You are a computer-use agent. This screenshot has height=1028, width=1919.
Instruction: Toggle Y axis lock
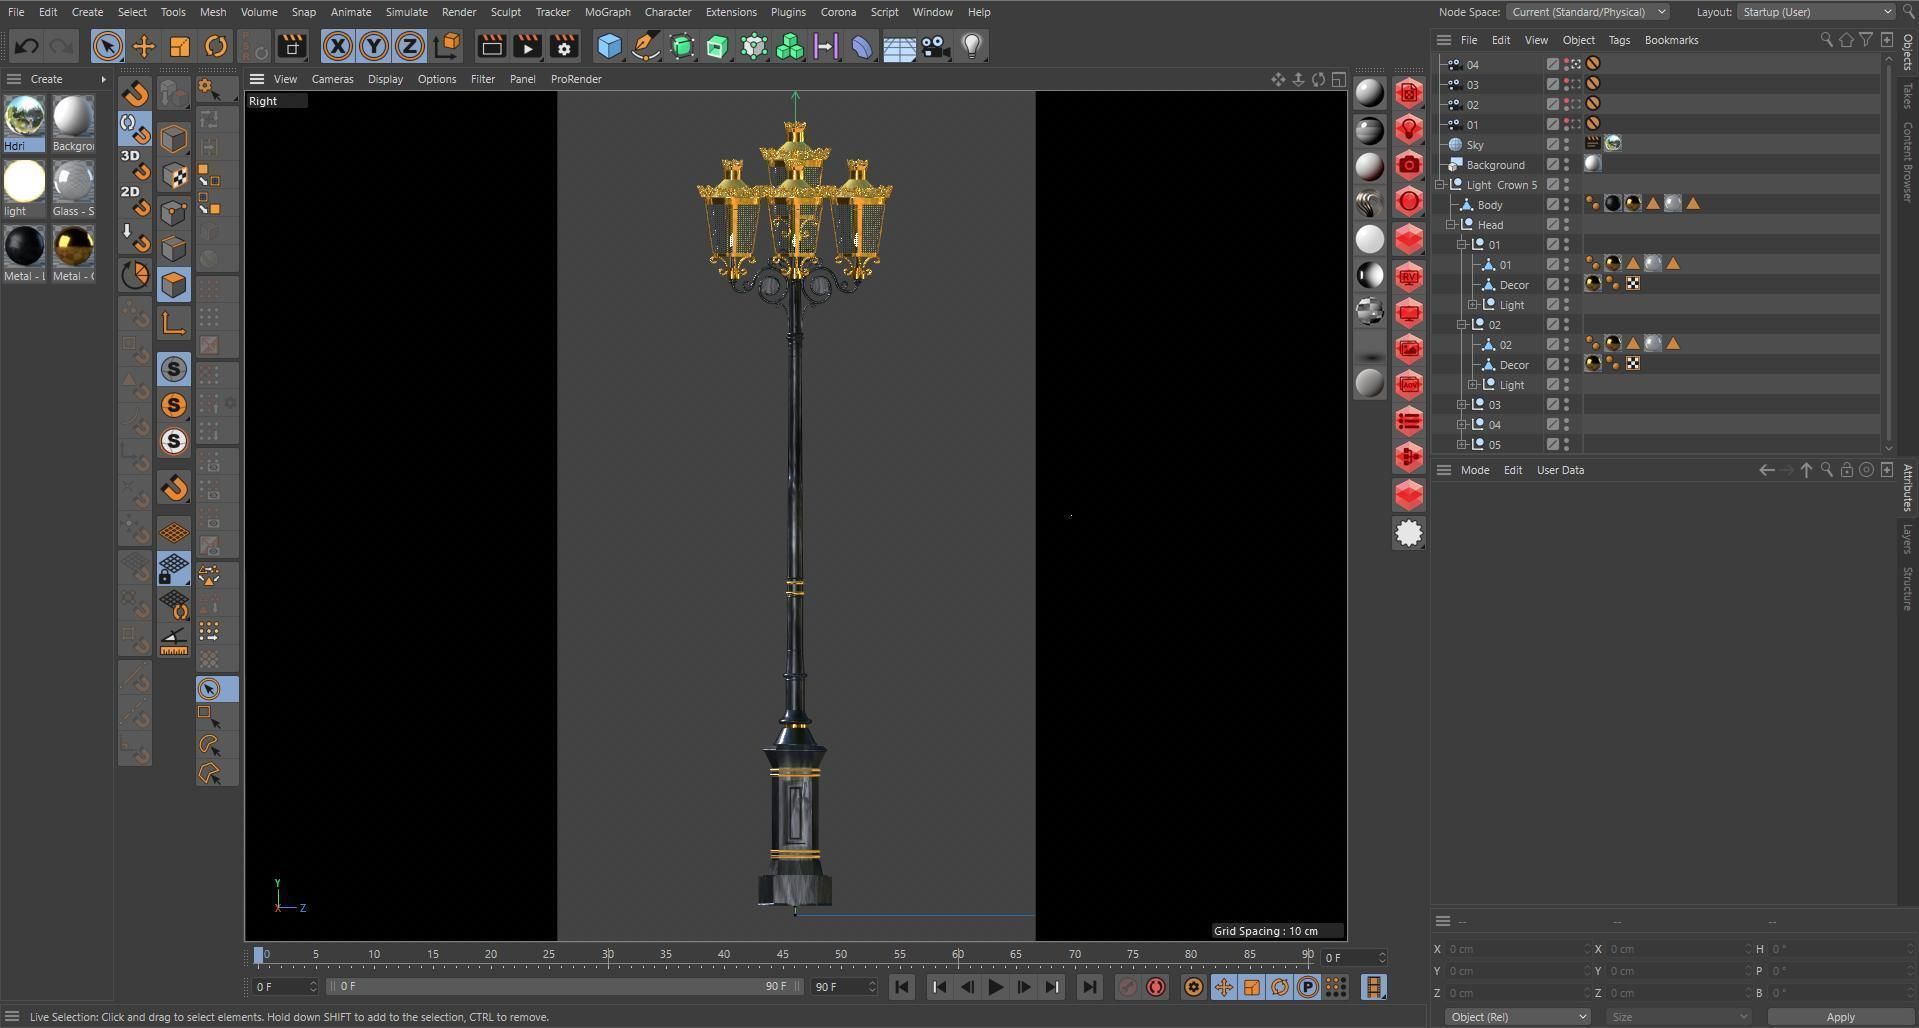click(373, 46)
